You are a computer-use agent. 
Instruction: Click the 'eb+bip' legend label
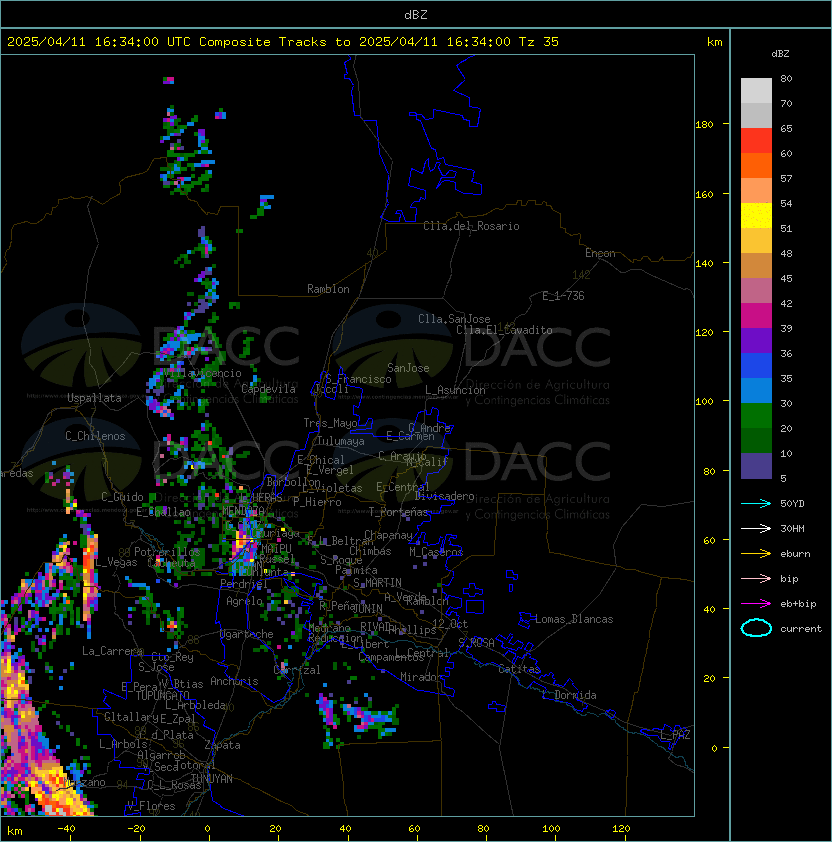click(798, 604)
